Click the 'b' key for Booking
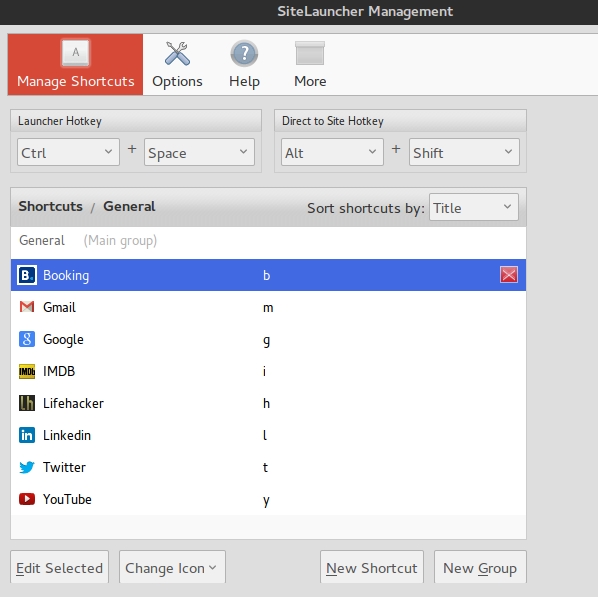Screen dimensions: 598x597 pyautogui.click(x=267, y=275)
